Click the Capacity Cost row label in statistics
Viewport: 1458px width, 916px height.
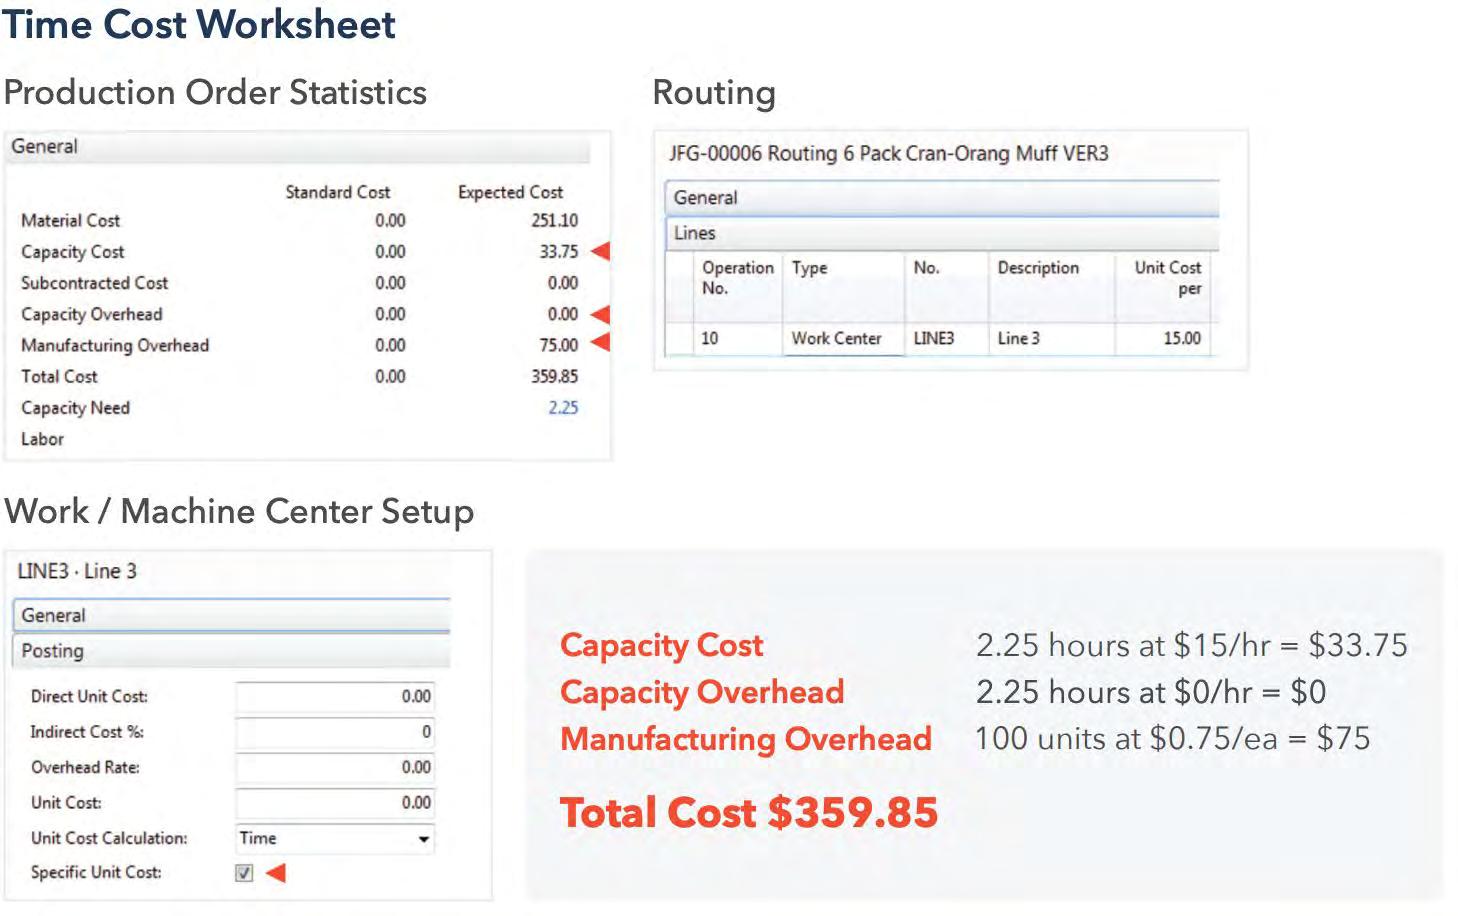pos(72,252)
